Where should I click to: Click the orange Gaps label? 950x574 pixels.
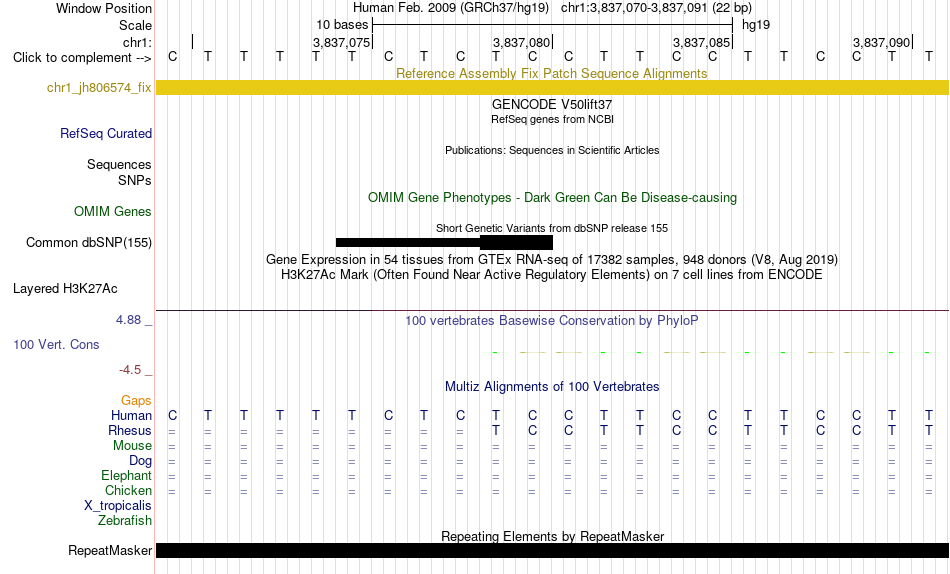point(136,401)
